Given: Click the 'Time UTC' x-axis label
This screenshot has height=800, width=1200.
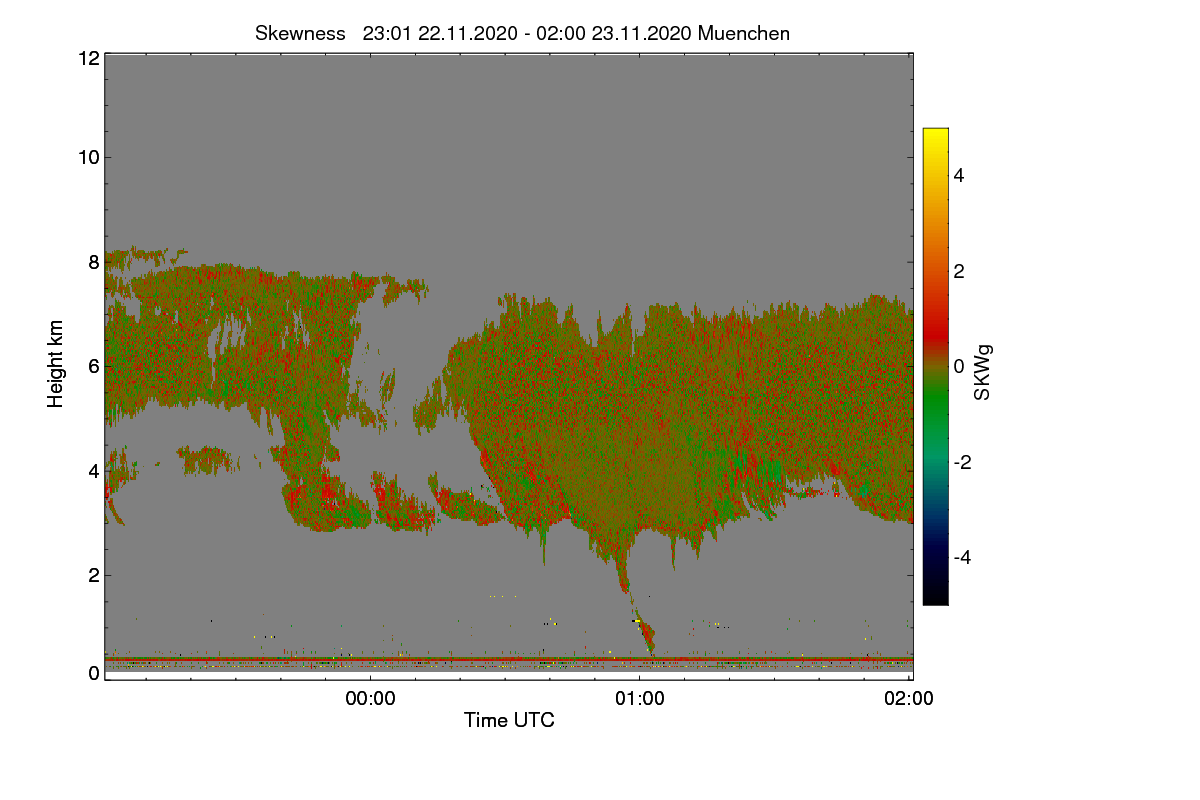Looking at the screenshot, I should pyautogui.click(x=509, y=720).
